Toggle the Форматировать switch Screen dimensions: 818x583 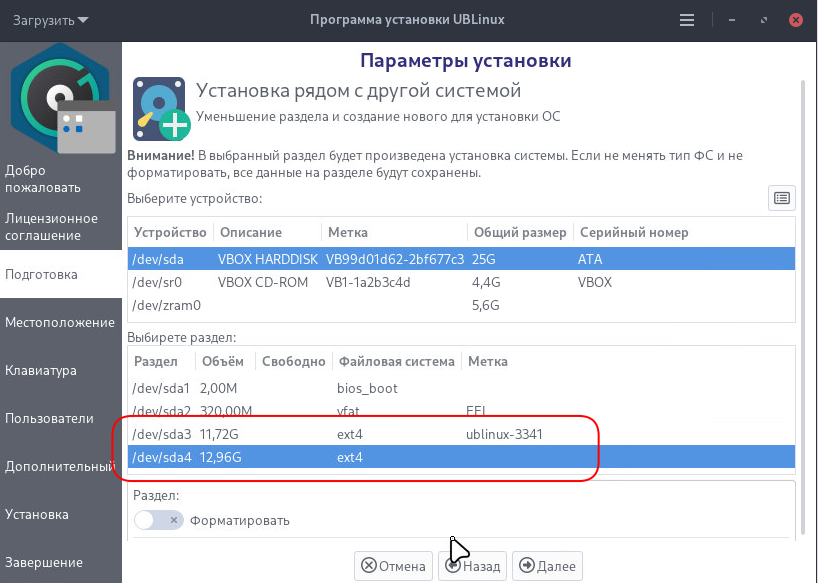(x=158, y=520)
